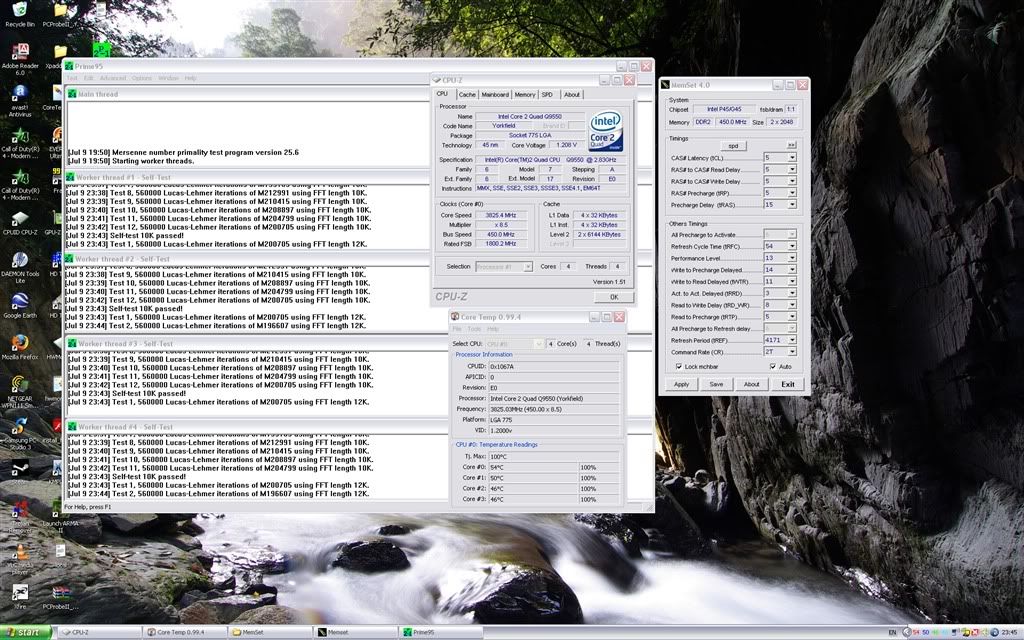Click the VID value field in Core Temp
This screenshot has width=1024, height=640.
(x=554, y=430)
